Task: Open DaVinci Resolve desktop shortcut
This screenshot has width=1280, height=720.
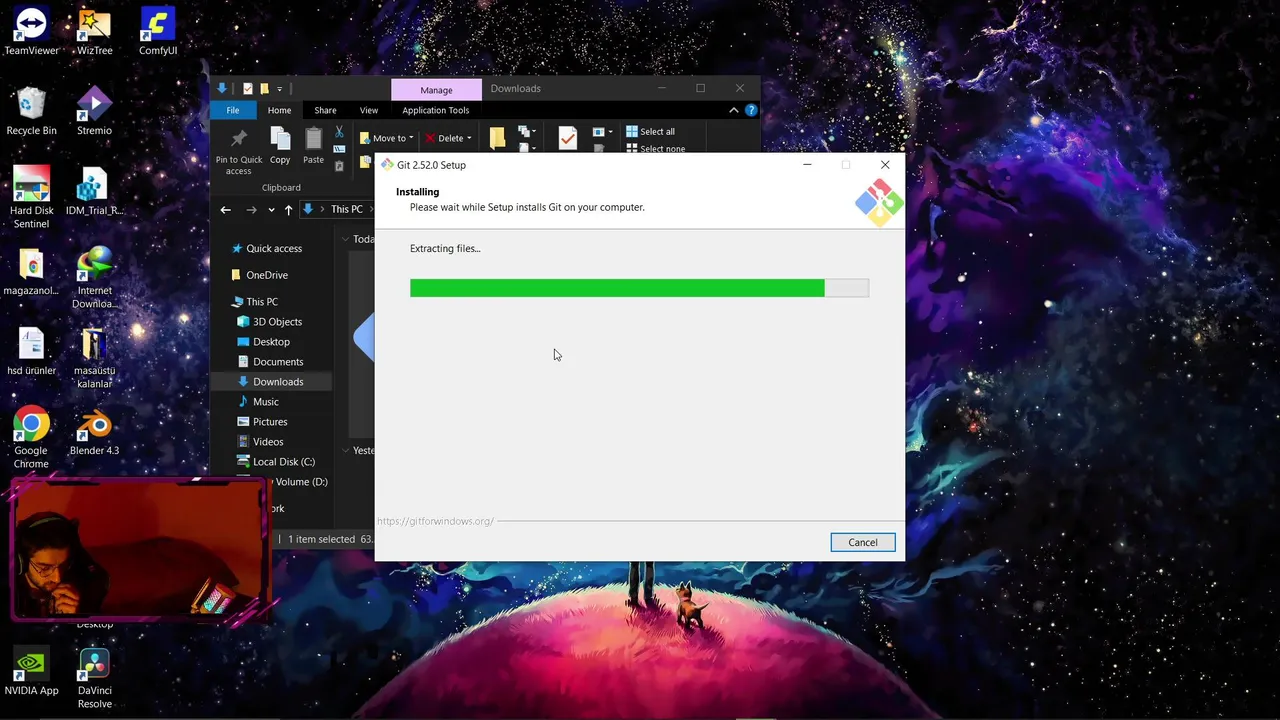Action: [95, 677]
